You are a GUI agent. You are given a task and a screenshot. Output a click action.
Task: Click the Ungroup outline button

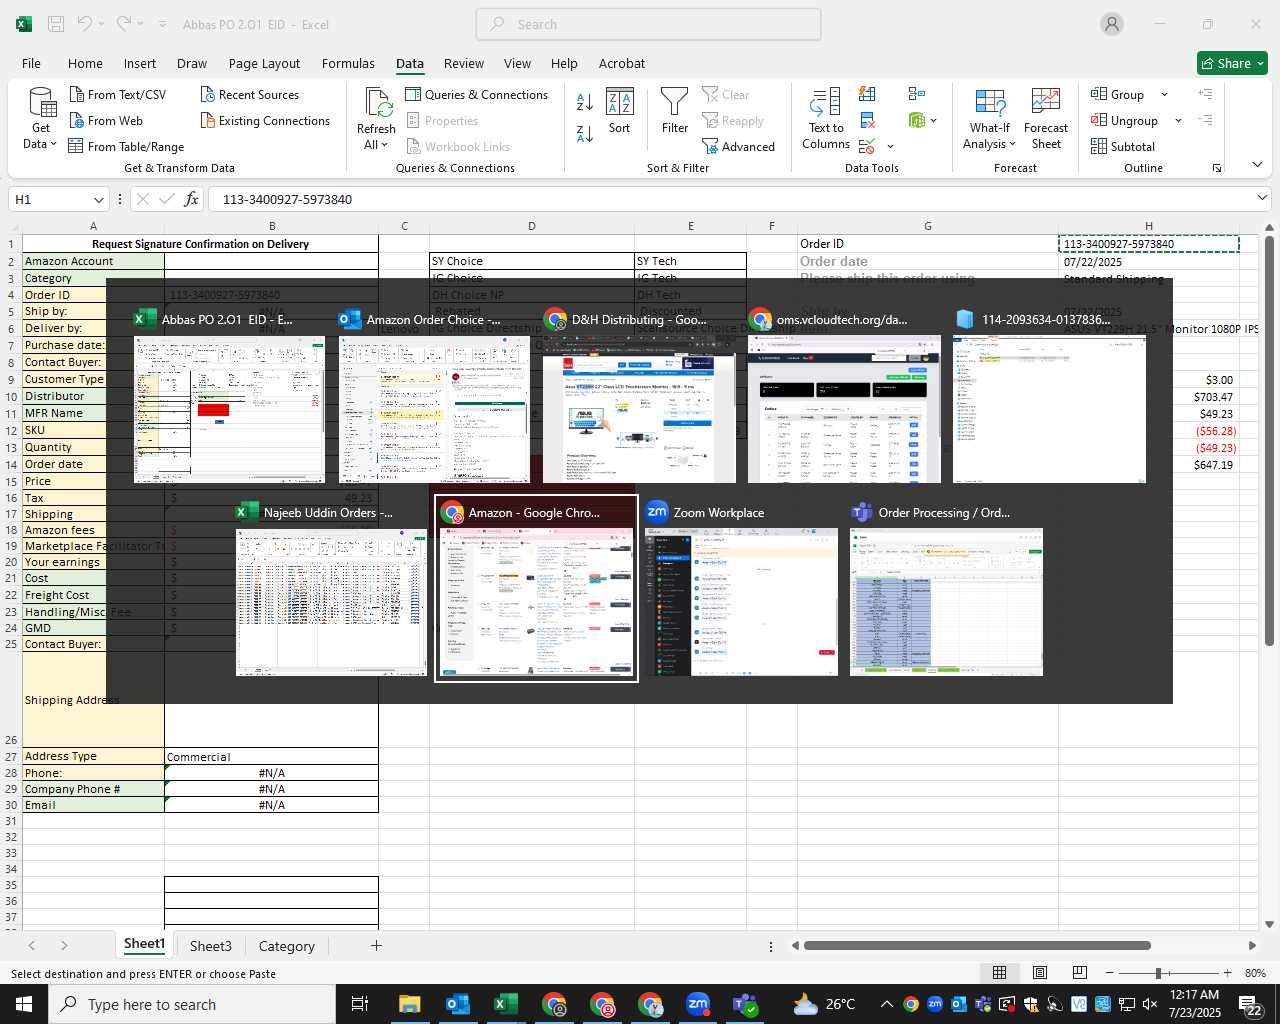pyautogui.click(x=1124, y=121)
